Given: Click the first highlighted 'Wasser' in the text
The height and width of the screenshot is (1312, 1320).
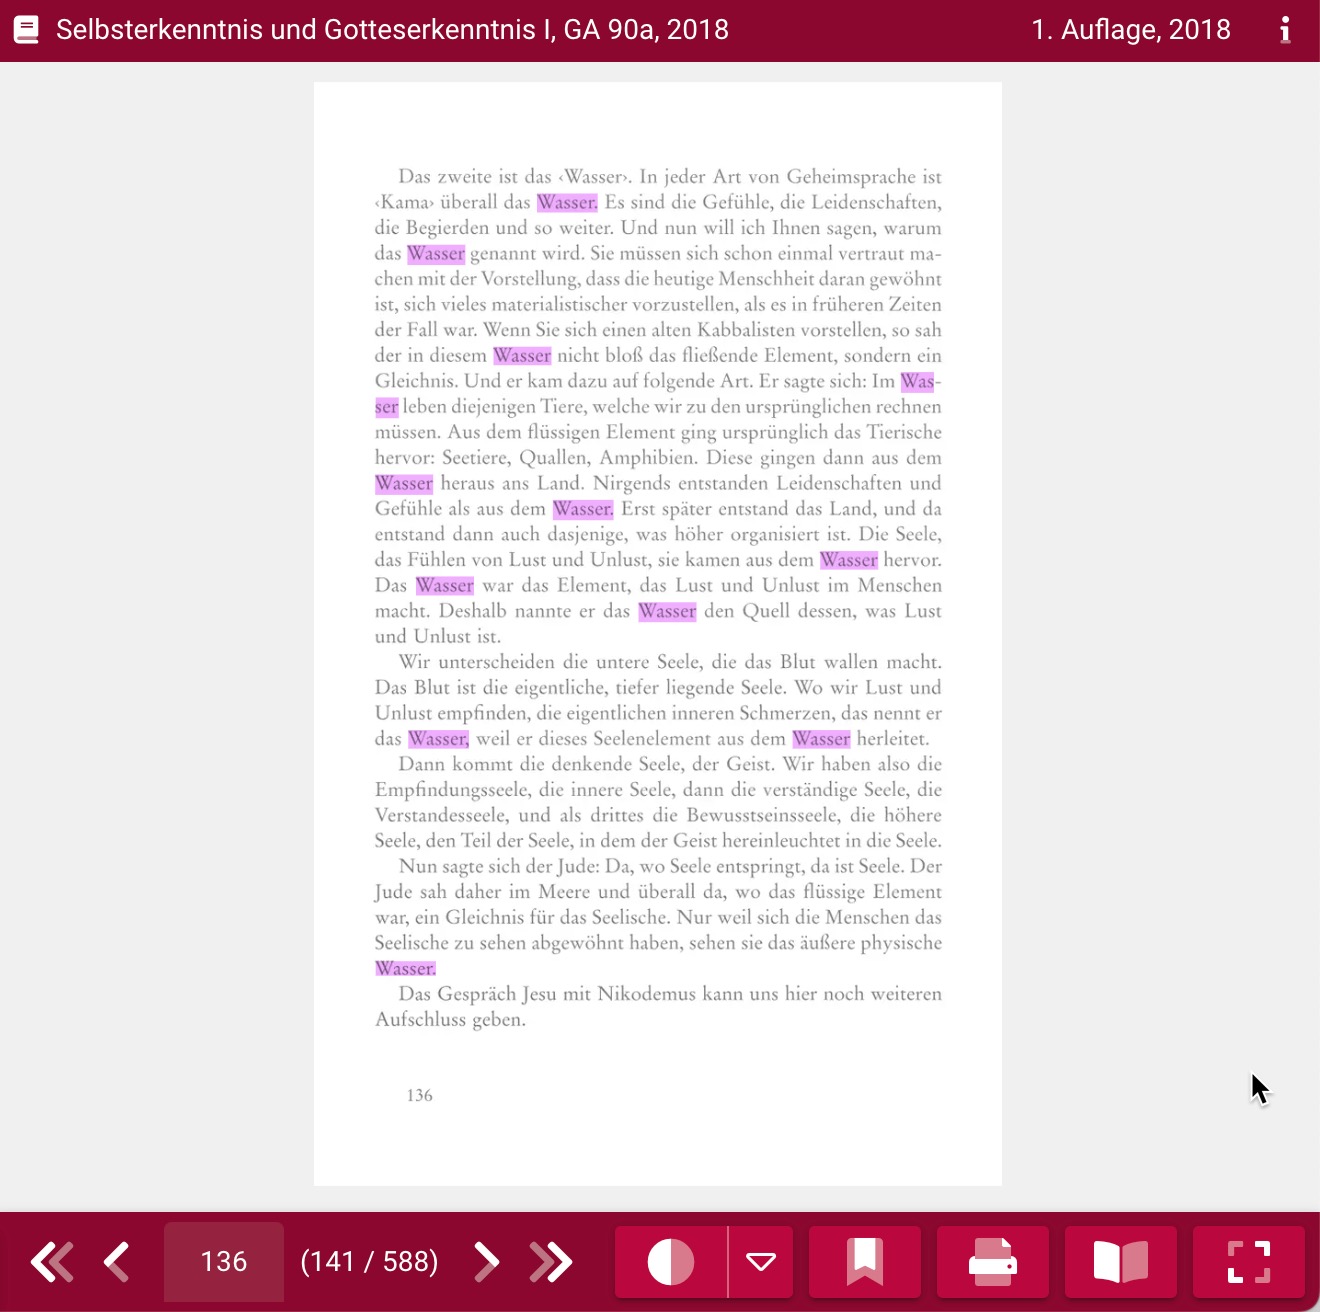Looking at the screenshot, I should [x=566, y=203].
